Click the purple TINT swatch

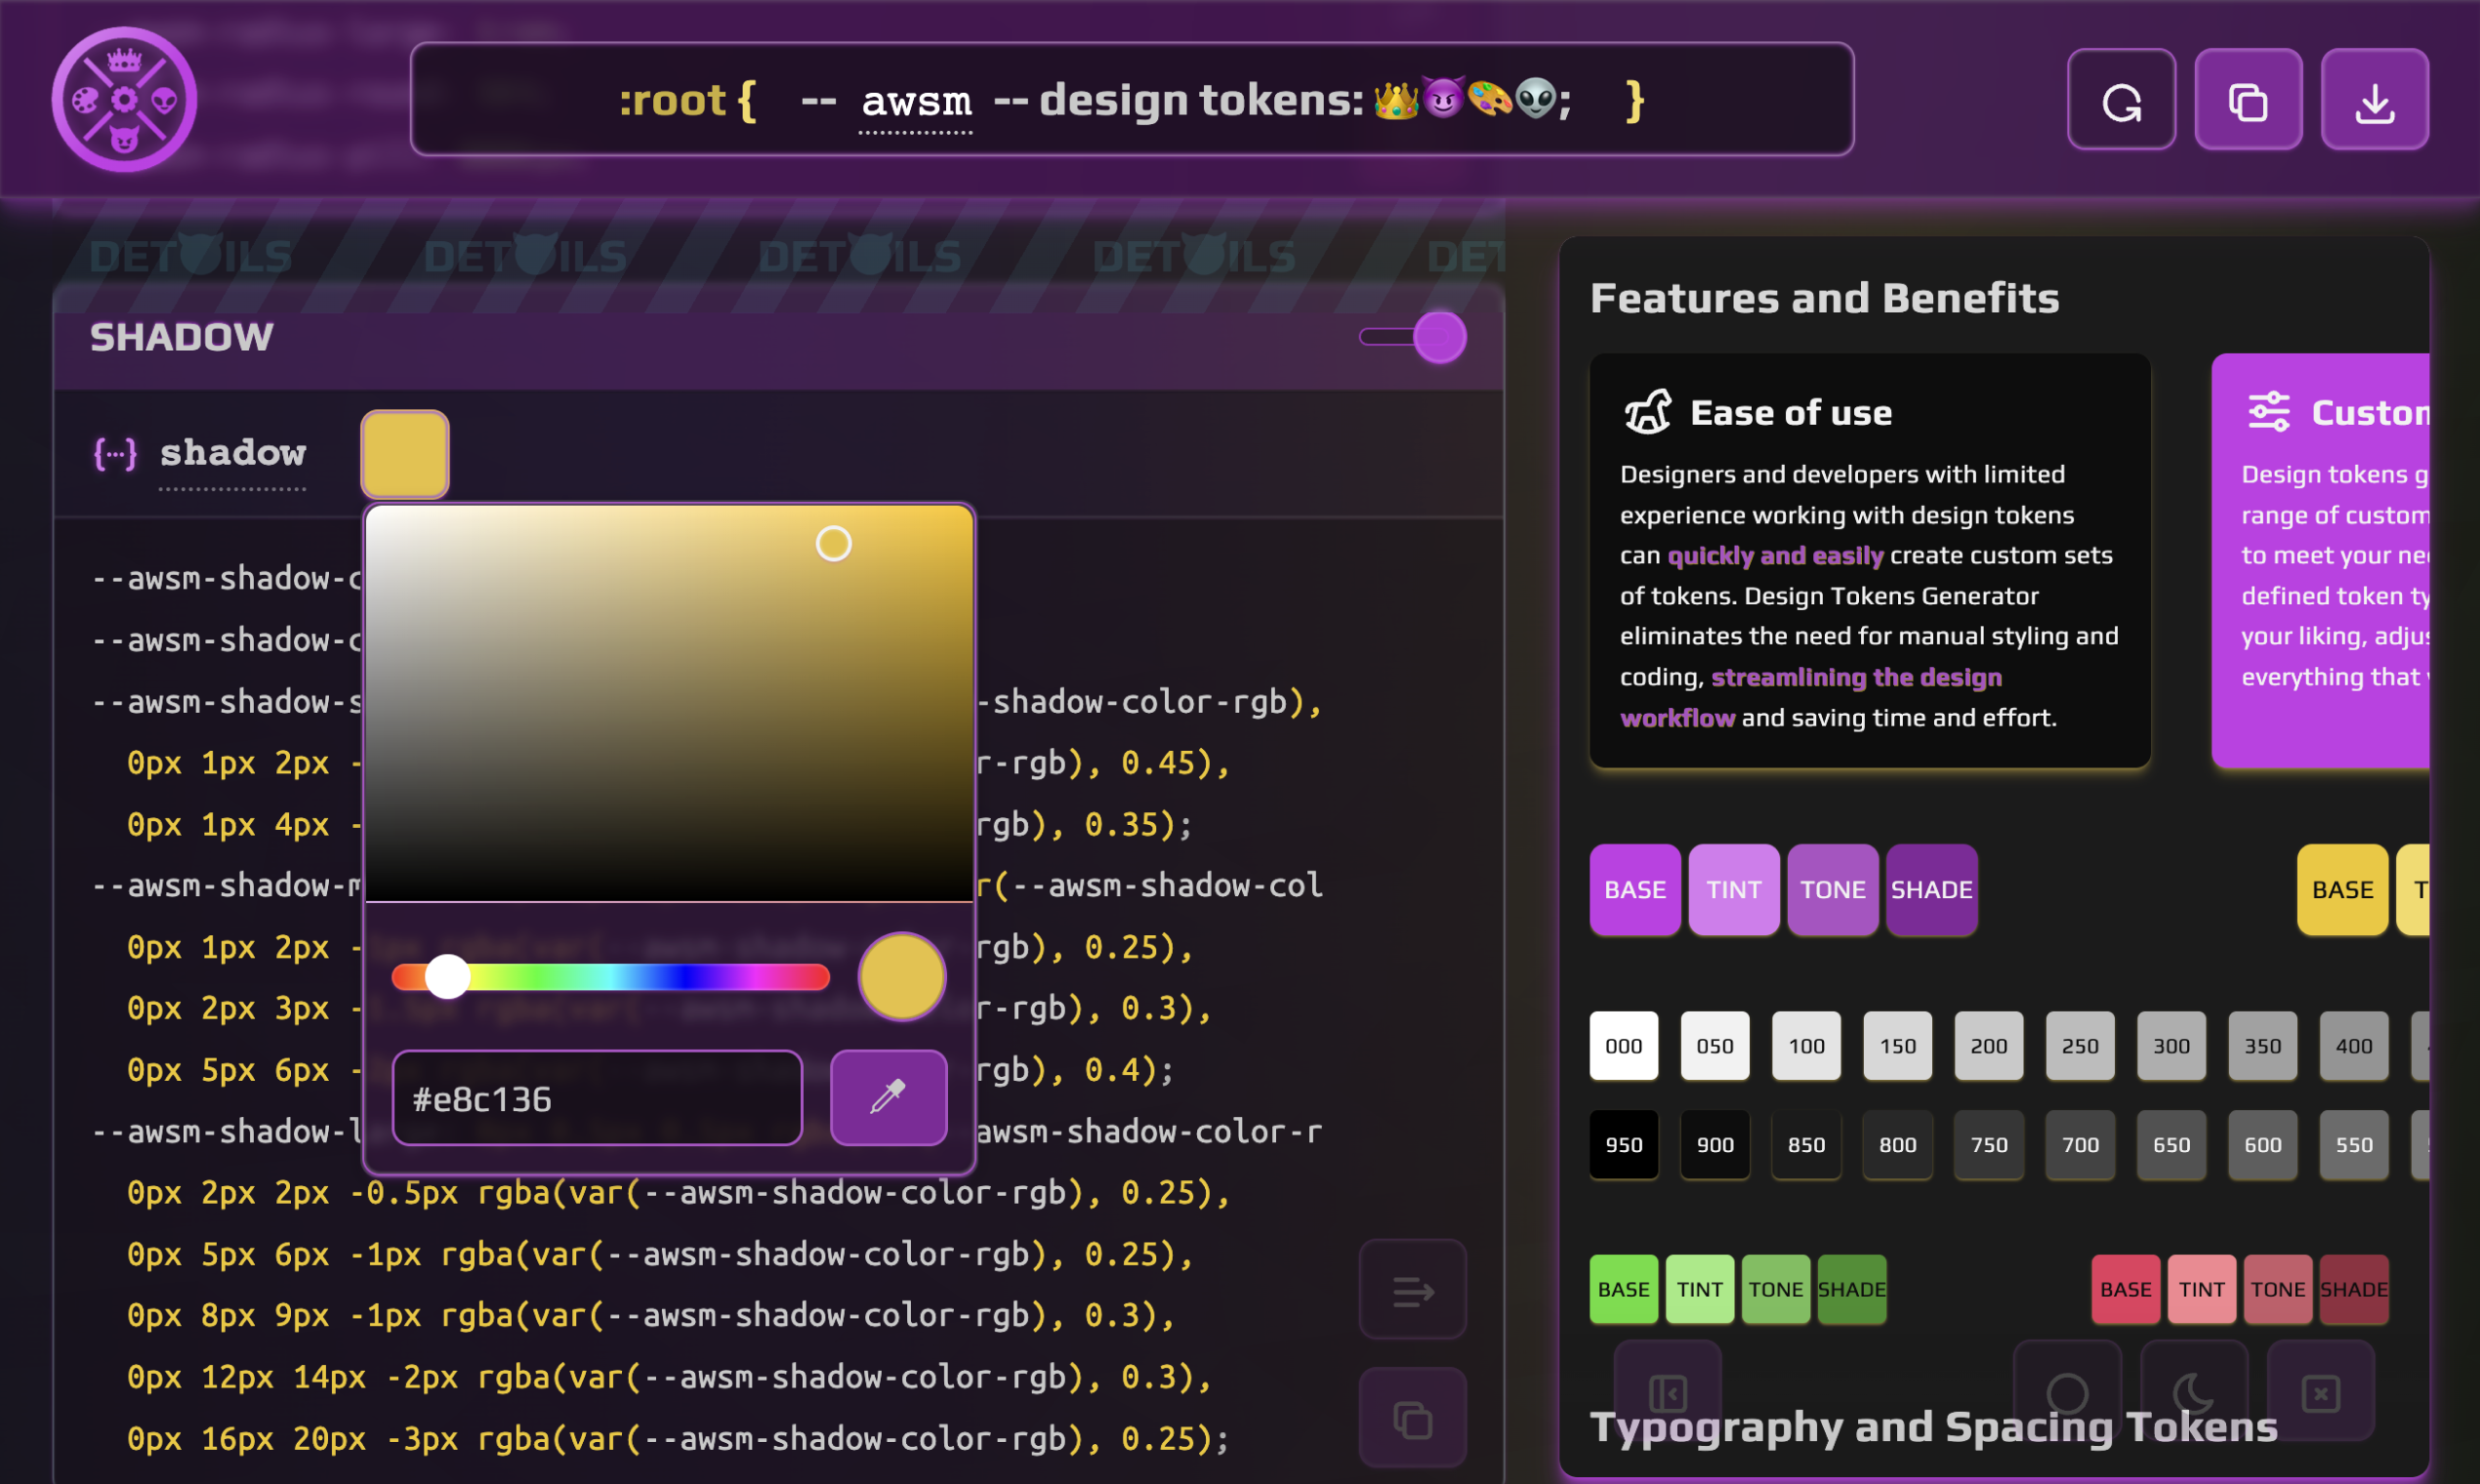[1734, 889]
